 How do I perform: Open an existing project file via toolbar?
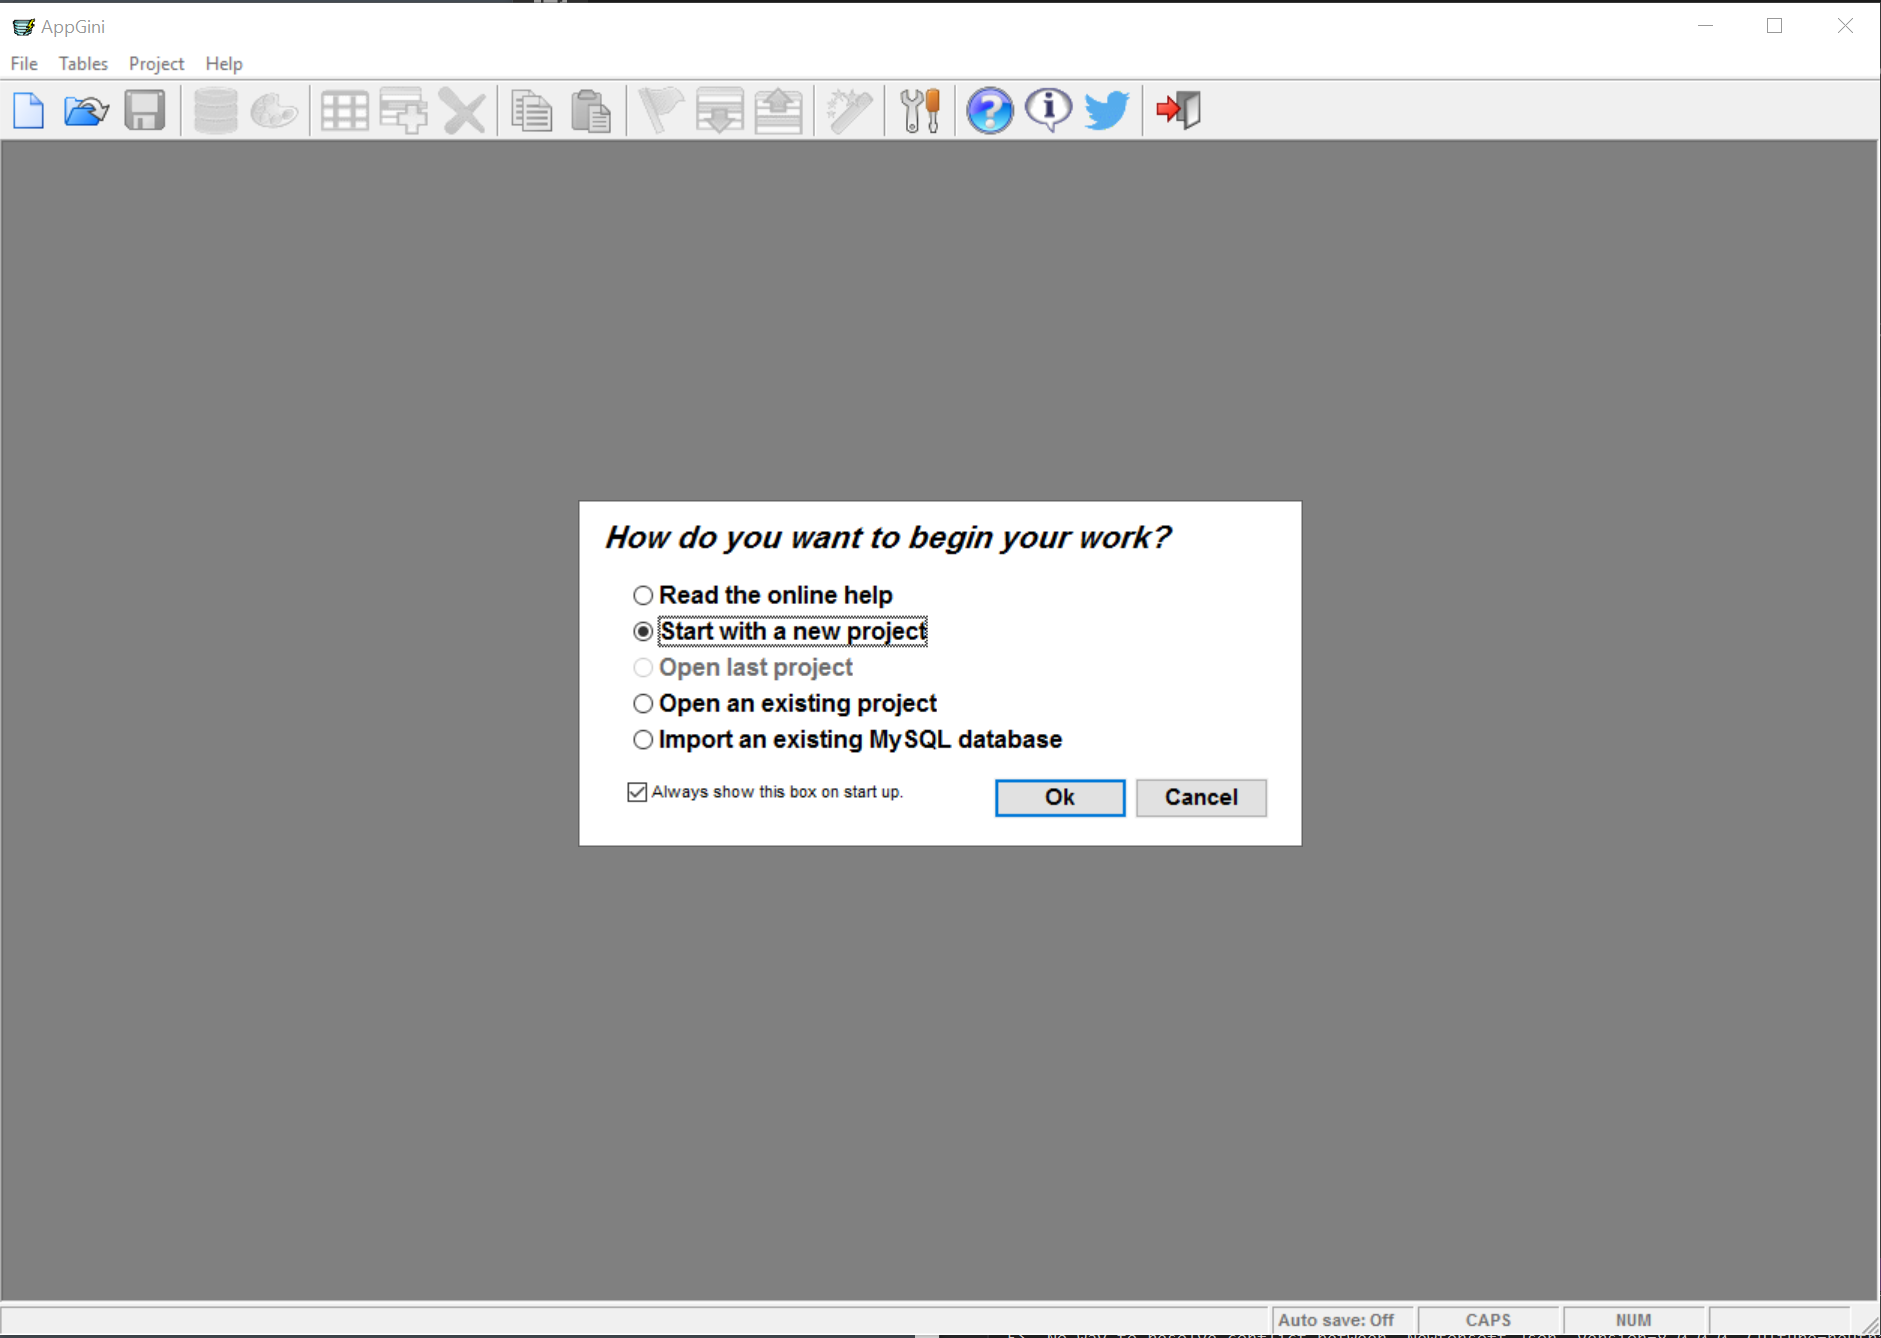point(85,110)
